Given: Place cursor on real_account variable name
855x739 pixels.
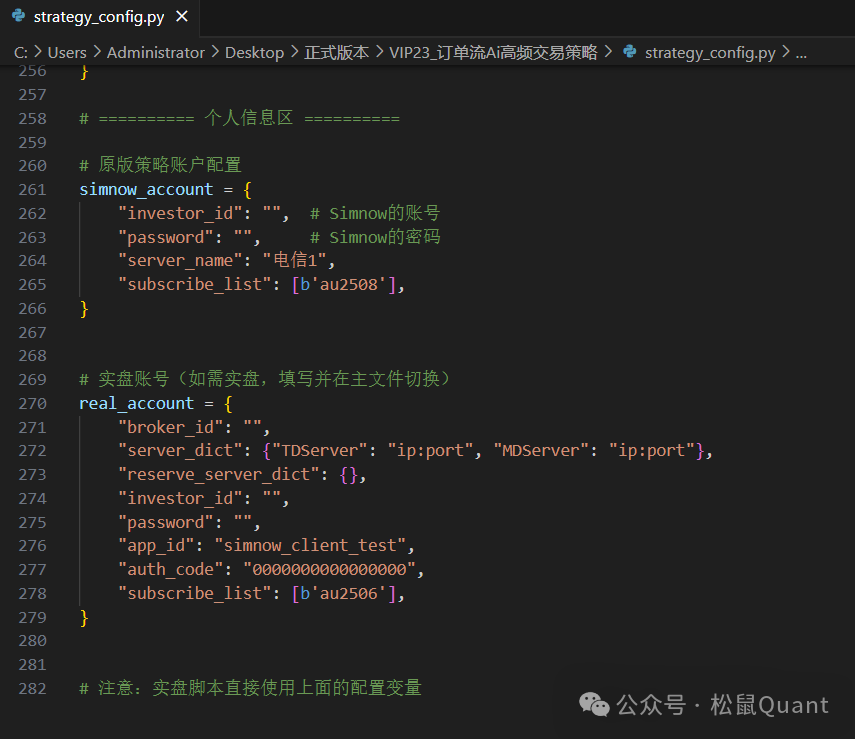Looking at the screenshot, I should (136, 403).
